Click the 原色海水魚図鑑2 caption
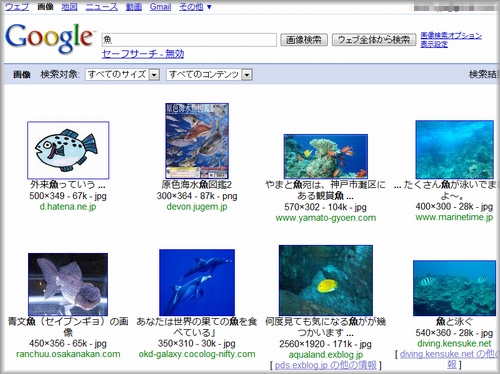 197,184
